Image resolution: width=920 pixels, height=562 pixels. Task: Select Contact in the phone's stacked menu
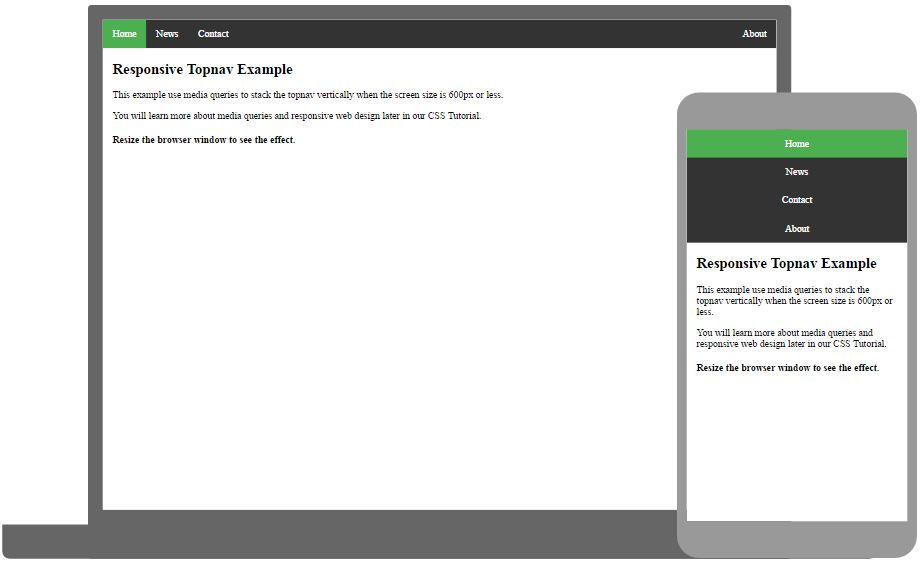[796, 200]
